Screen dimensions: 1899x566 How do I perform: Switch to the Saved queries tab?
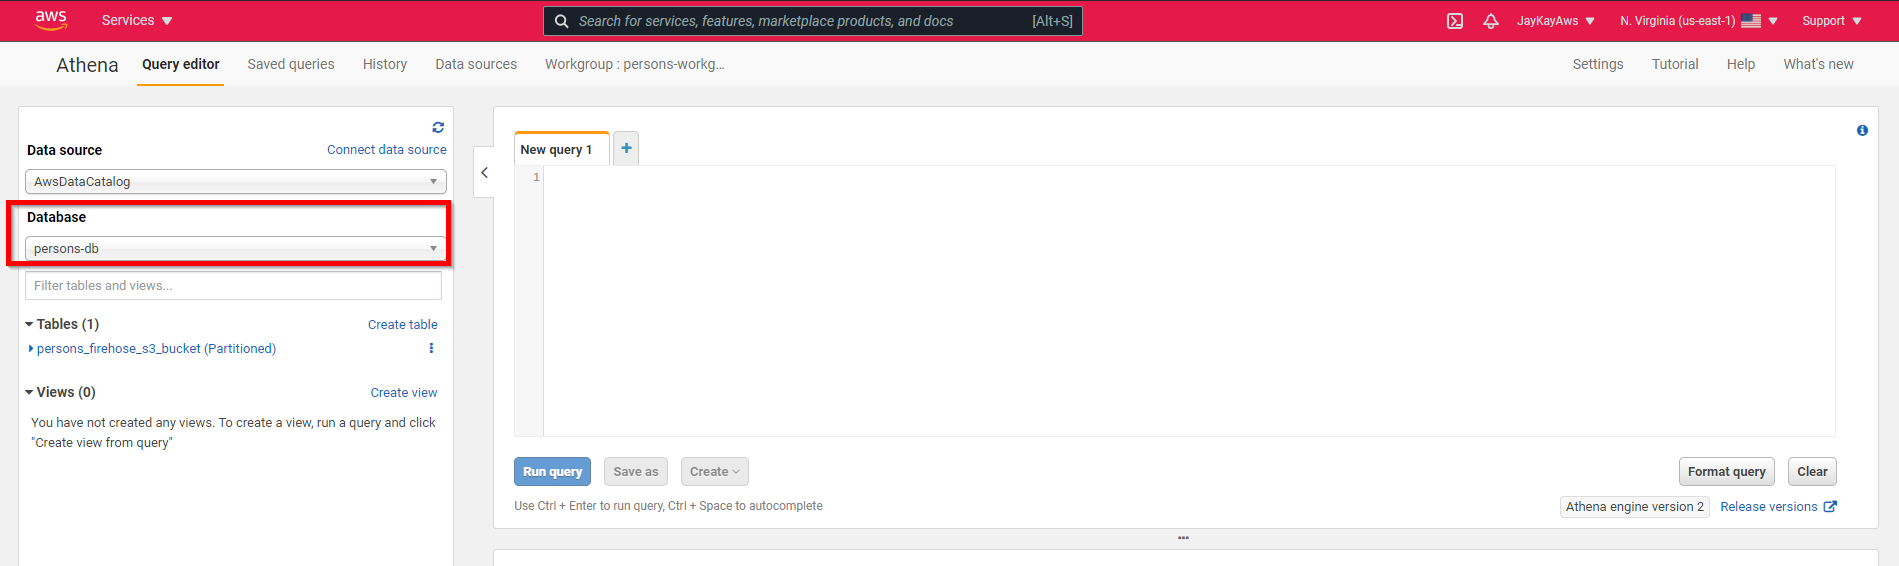coord(291,64)
